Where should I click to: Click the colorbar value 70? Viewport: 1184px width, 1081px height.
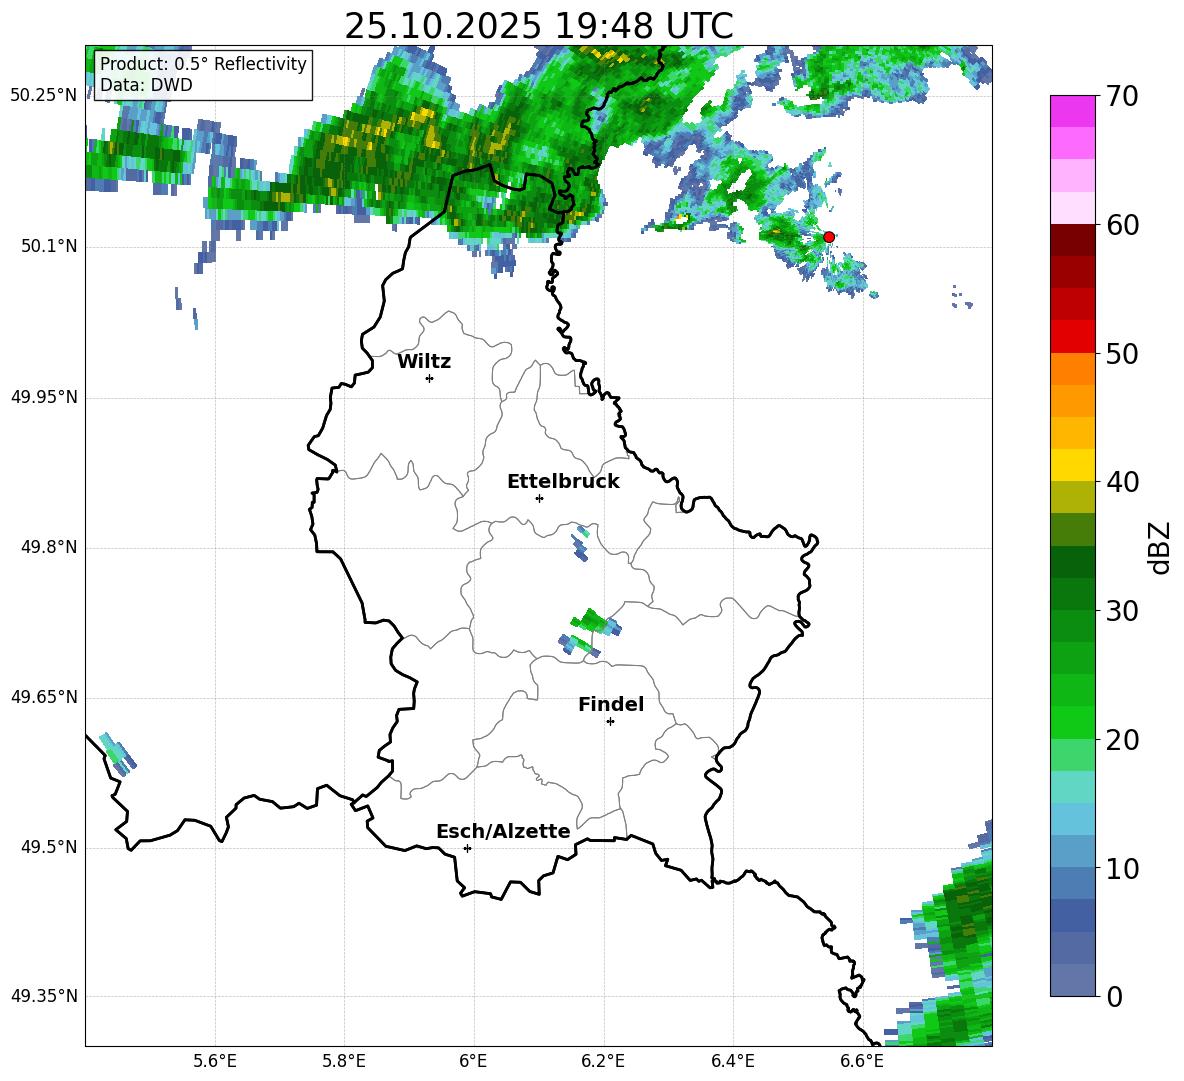[x=1122, y=96]
